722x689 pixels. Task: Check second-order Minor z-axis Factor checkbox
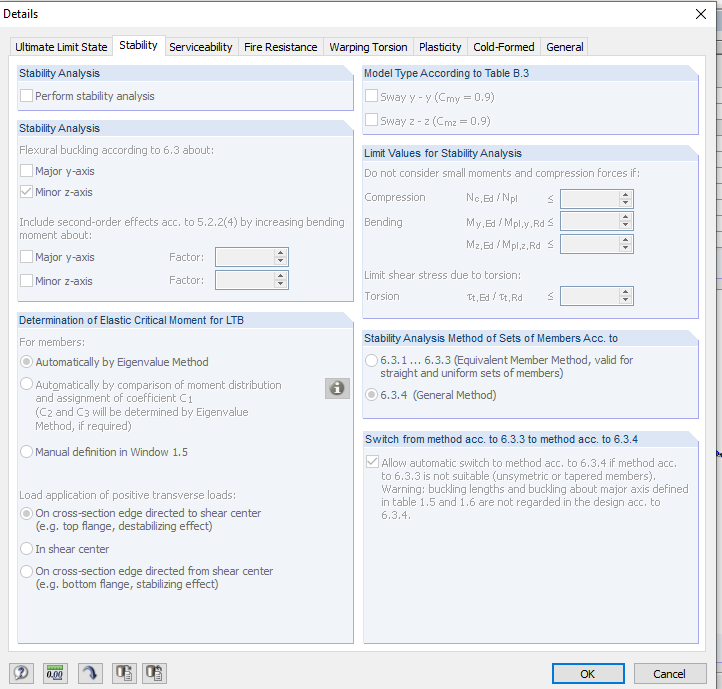(x=26, y=280)
